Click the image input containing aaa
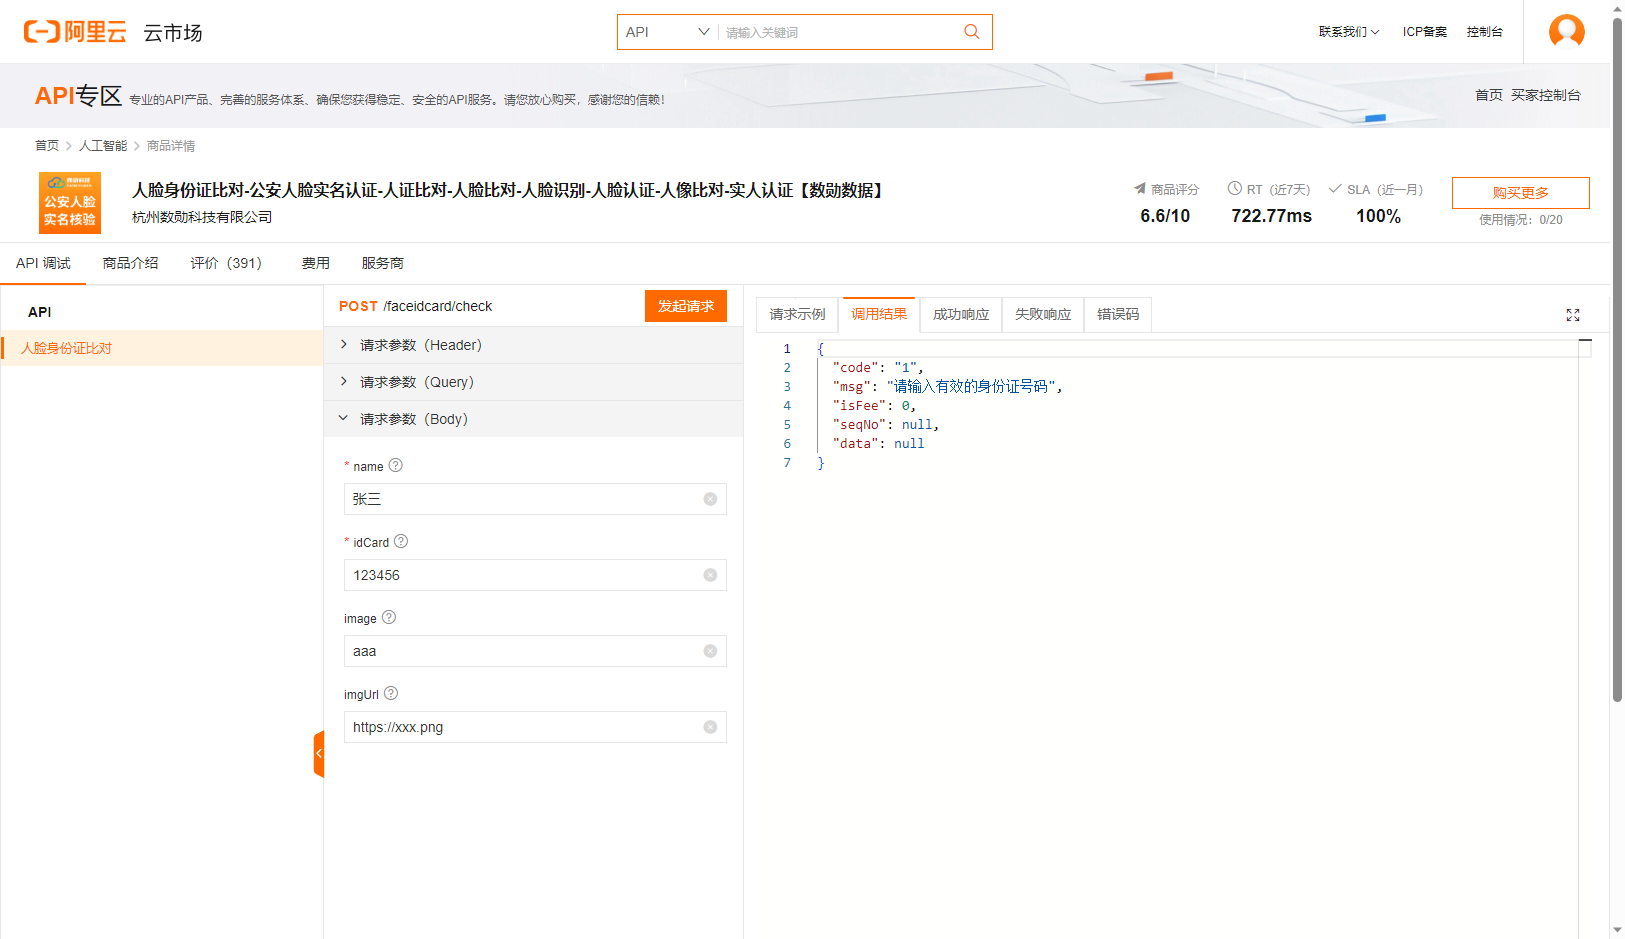The height and width of the screenshot is (939, 1625). (535, 651)
